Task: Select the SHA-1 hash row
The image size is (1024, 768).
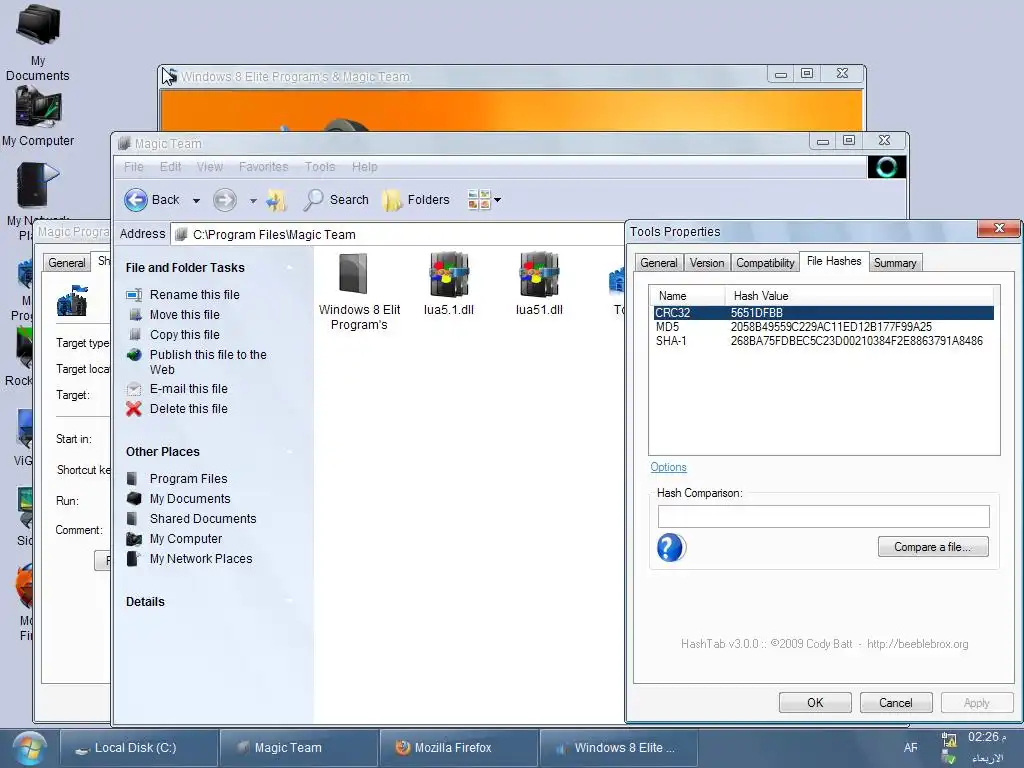Action: 824,341
